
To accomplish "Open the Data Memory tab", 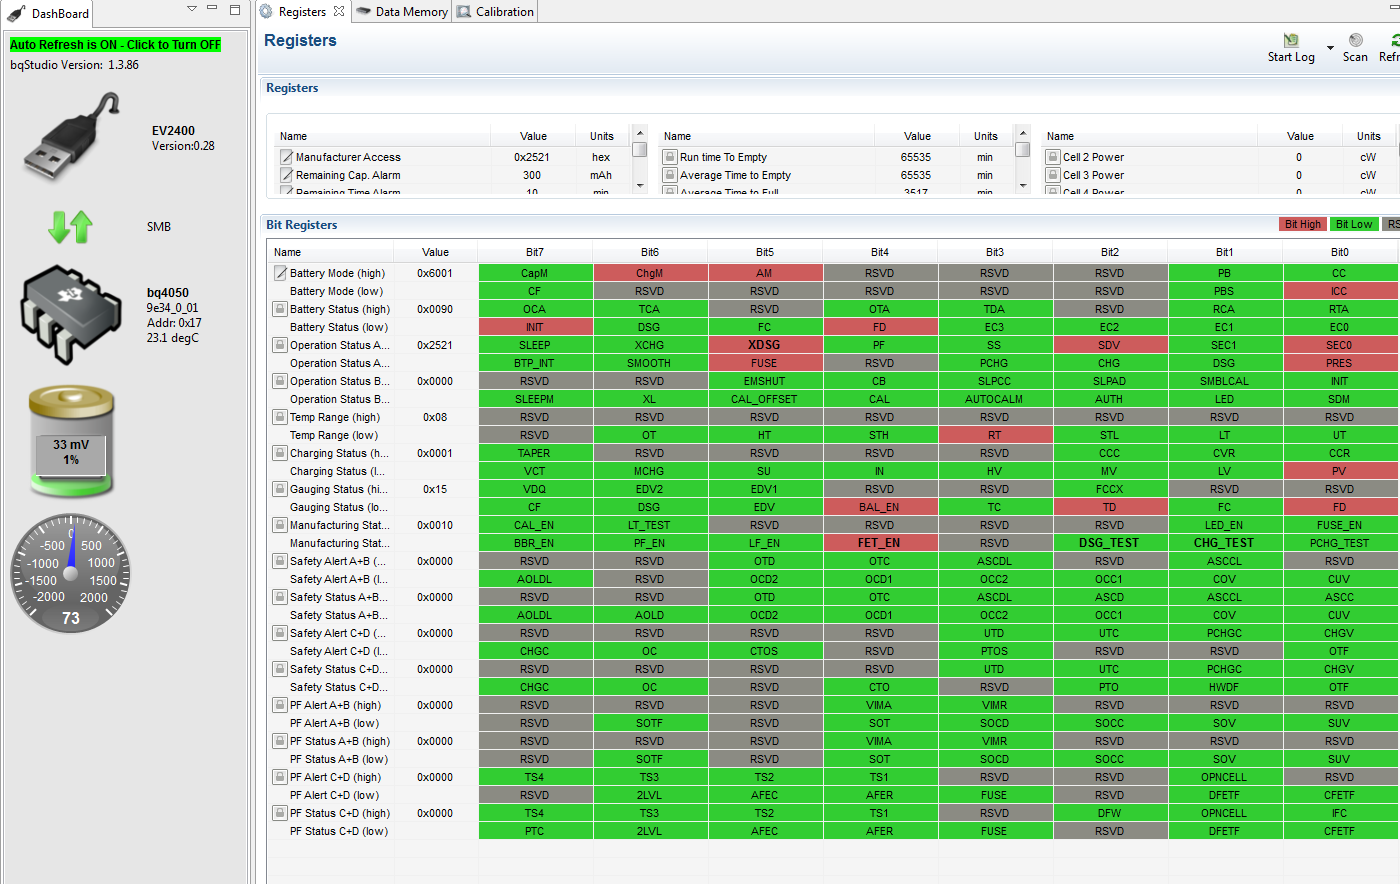I will tap(402, 12).
